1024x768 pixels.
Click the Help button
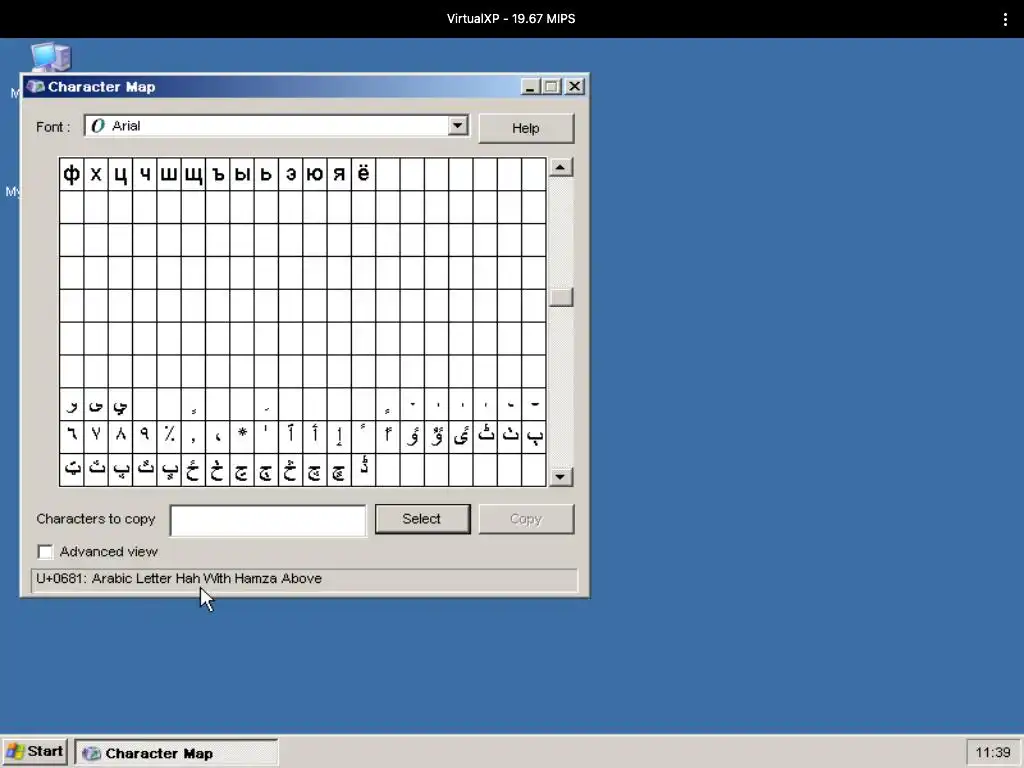526,128
